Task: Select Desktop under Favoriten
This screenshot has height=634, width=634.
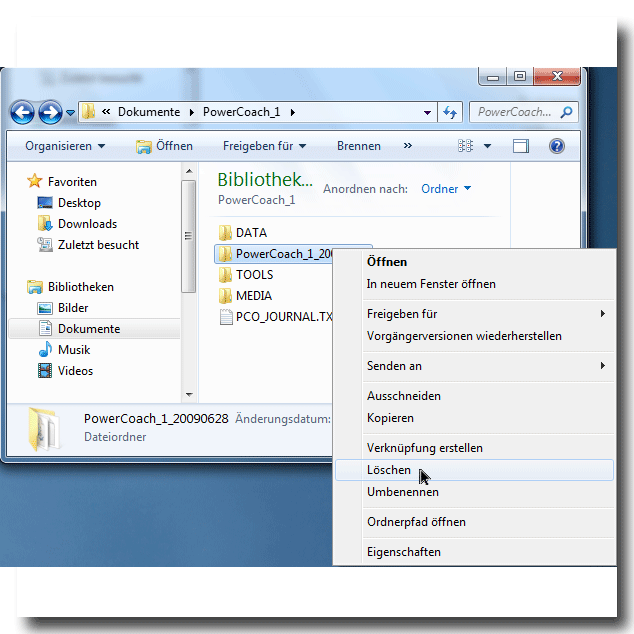Action: (69, 203)
